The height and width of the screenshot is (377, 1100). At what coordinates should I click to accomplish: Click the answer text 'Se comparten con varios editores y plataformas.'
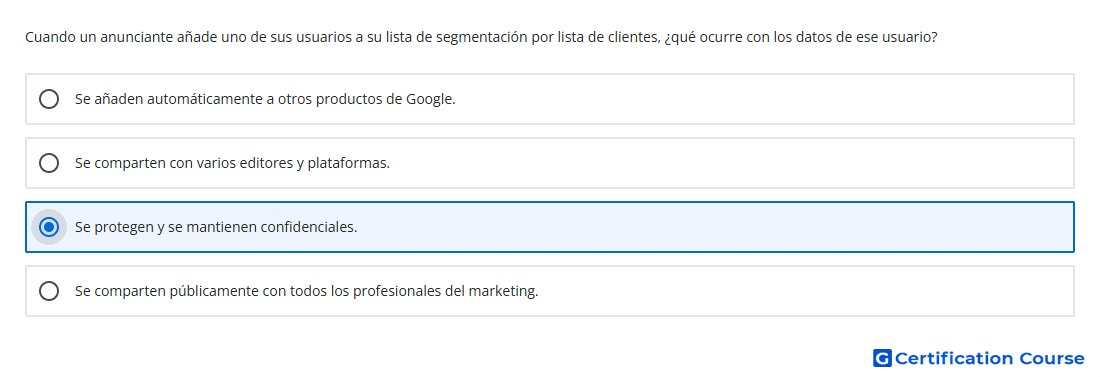pos(232,163)
